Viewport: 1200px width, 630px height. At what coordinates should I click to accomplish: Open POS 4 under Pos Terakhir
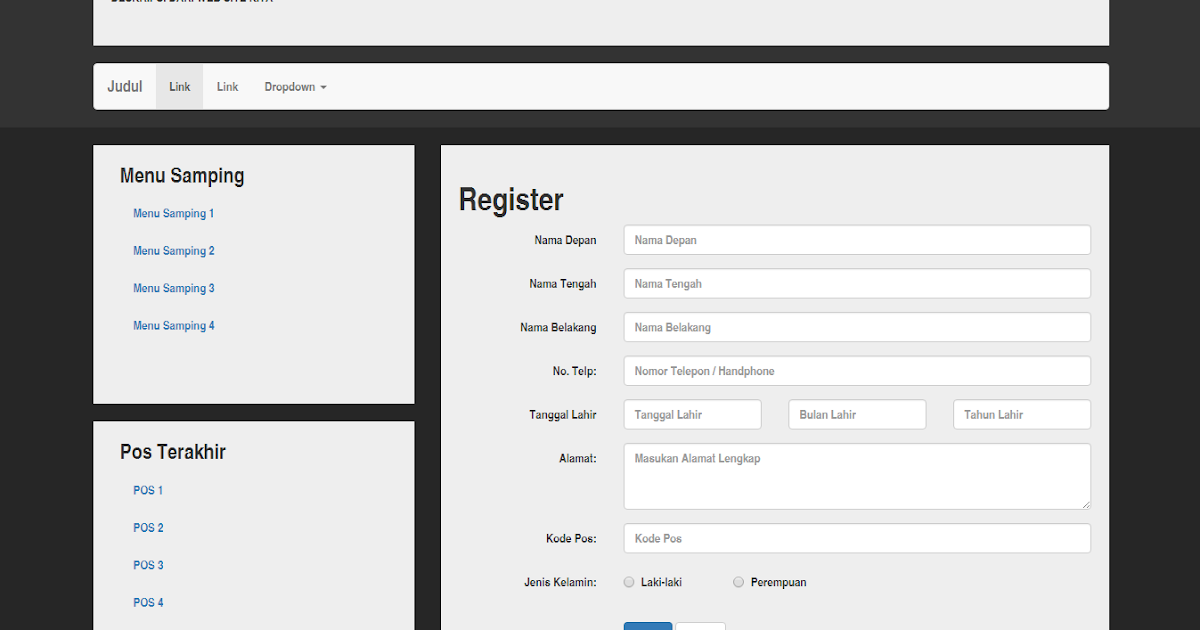click(x=148, y=602)
